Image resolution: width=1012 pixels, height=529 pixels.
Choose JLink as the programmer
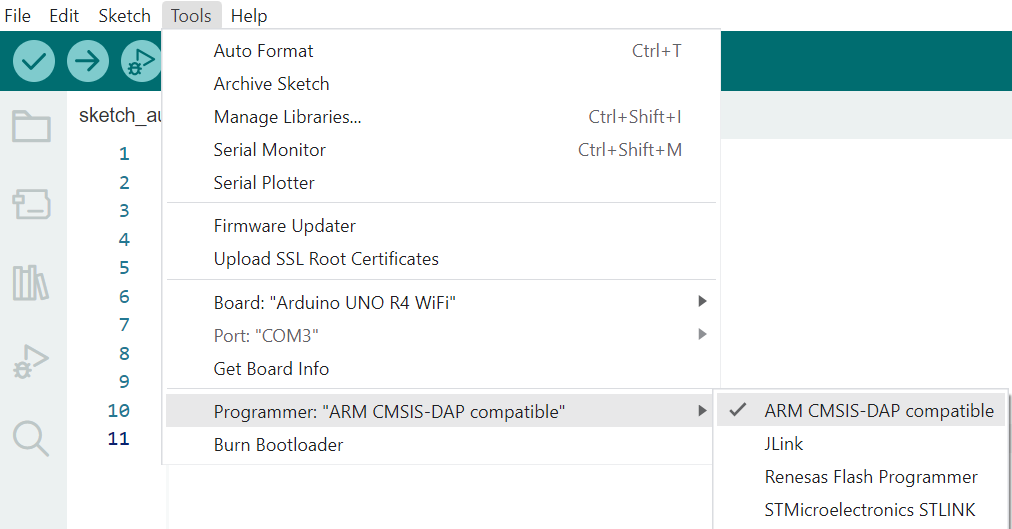pyautogui.click(x=784, y=444)
